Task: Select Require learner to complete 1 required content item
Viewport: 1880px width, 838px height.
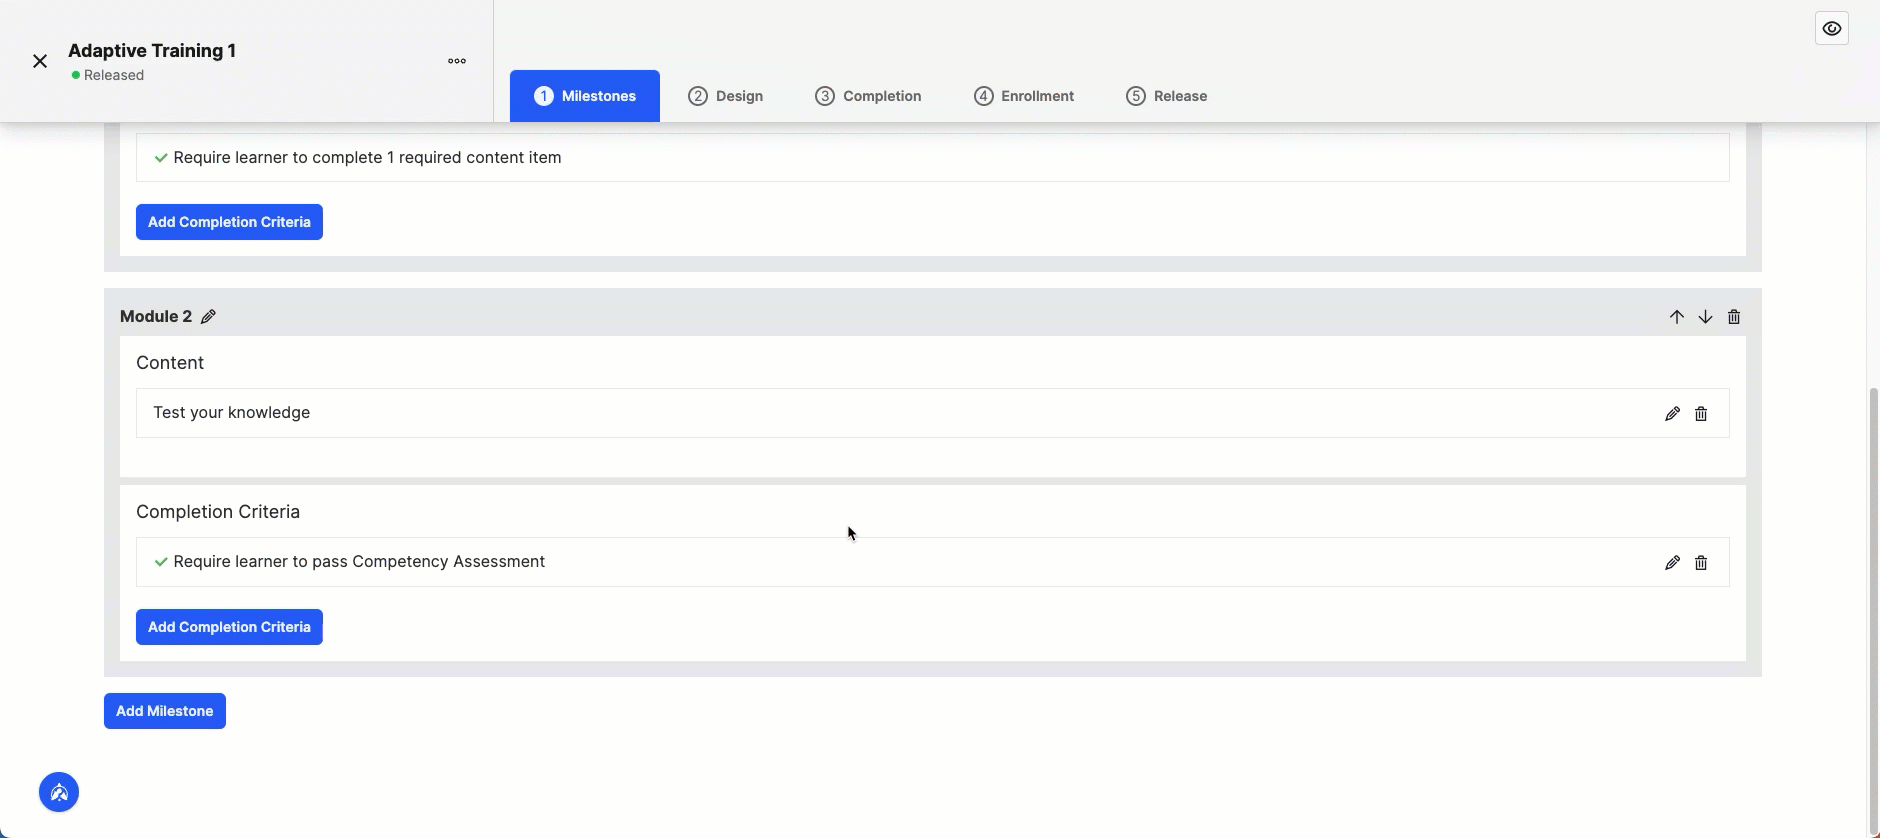Action: 932,158
